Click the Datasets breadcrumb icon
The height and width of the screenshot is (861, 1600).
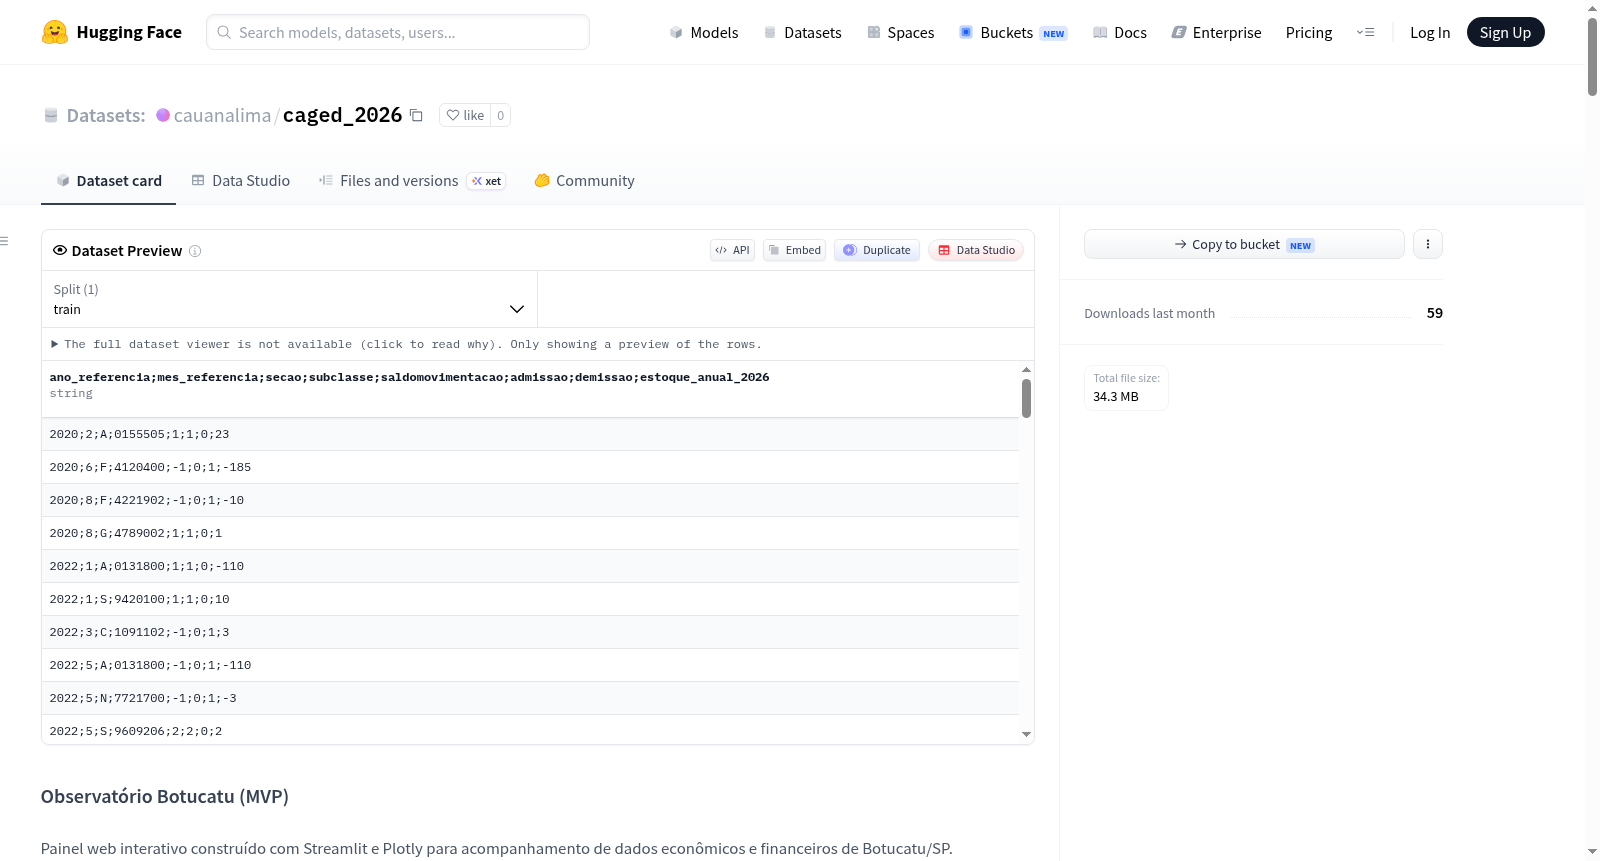point(51,115)
